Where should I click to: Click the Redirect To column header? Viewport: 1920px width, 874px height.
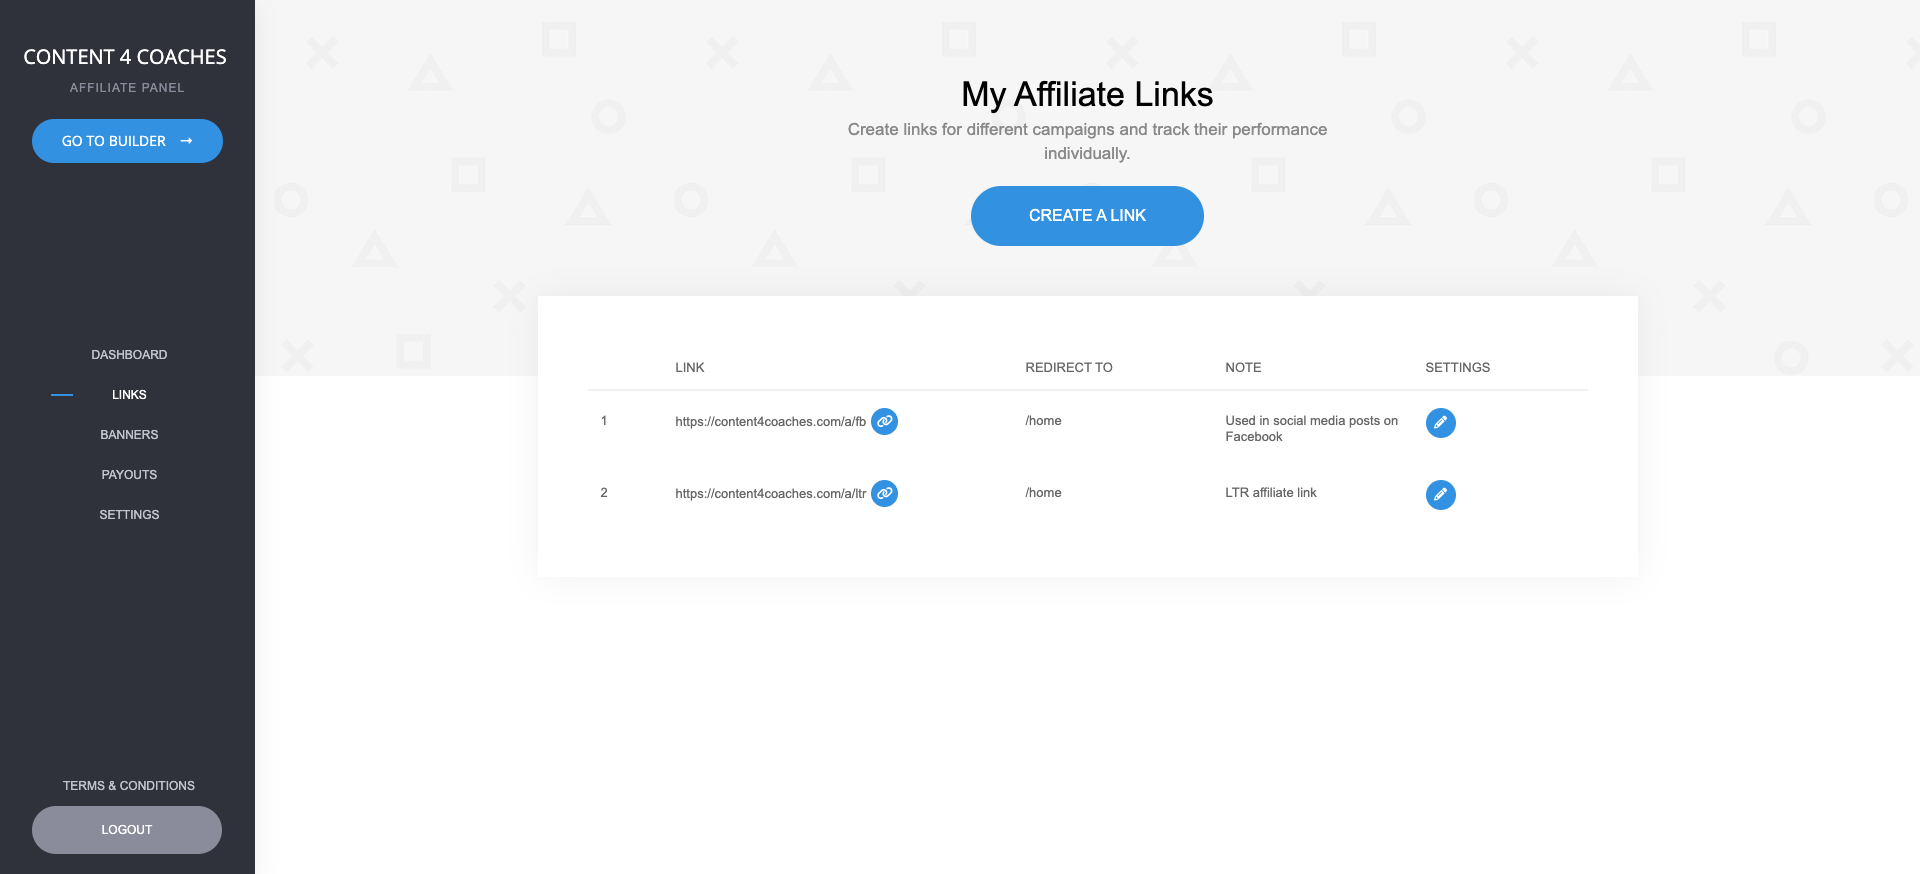(x=1069, y=368)
